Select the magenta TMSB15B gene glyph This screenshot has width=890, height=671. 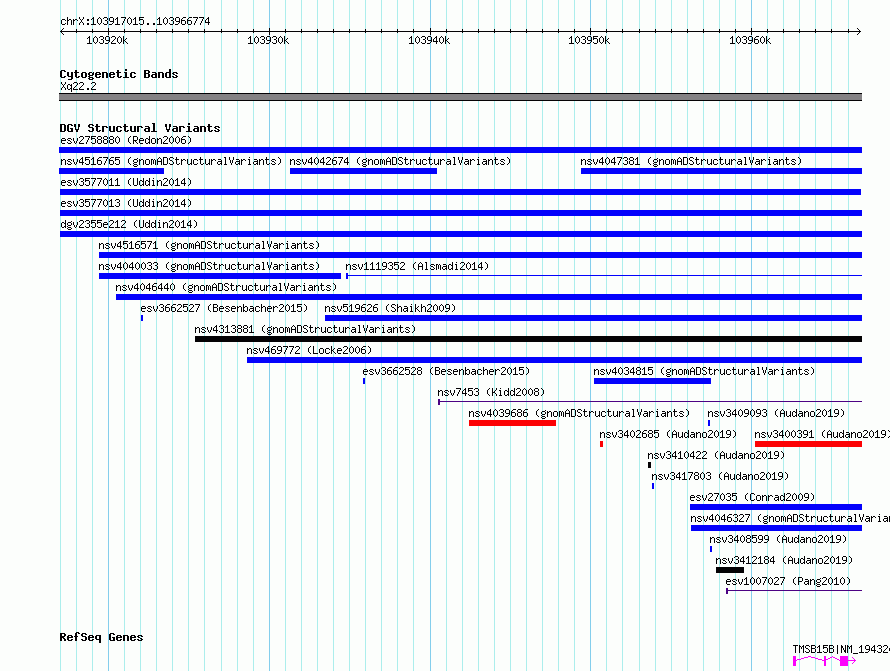[x=824, y=661]
